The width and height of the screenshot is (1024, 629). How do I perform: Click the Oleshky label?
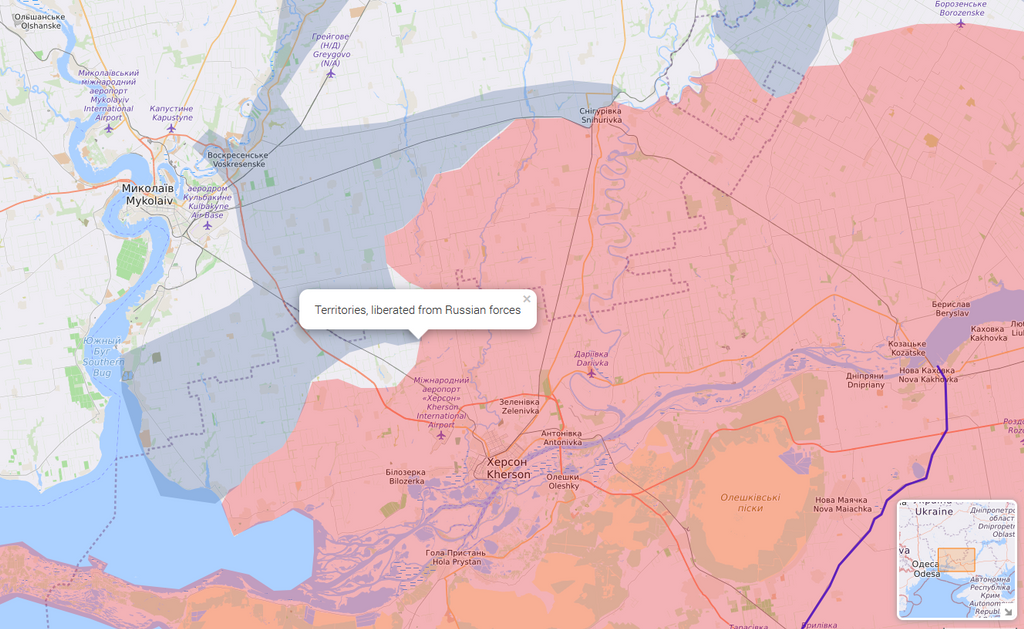click(563, 481)
